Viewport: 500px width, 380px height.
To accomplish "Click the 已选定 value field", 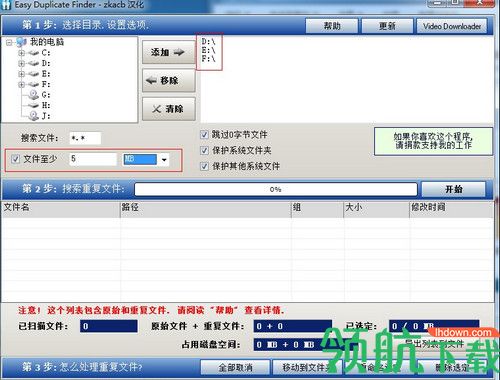I will 434,326.
